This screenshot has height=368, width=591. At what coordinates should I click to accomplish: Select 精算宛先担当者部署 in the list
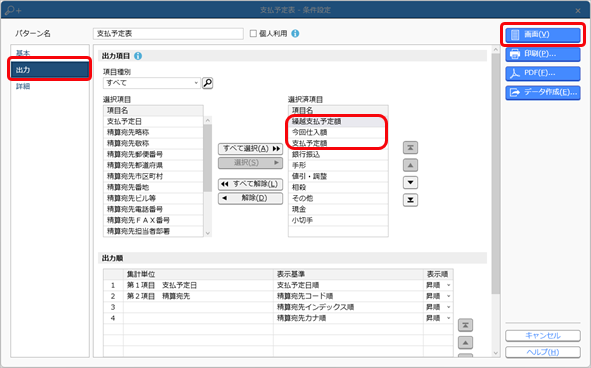pos(153,231)
